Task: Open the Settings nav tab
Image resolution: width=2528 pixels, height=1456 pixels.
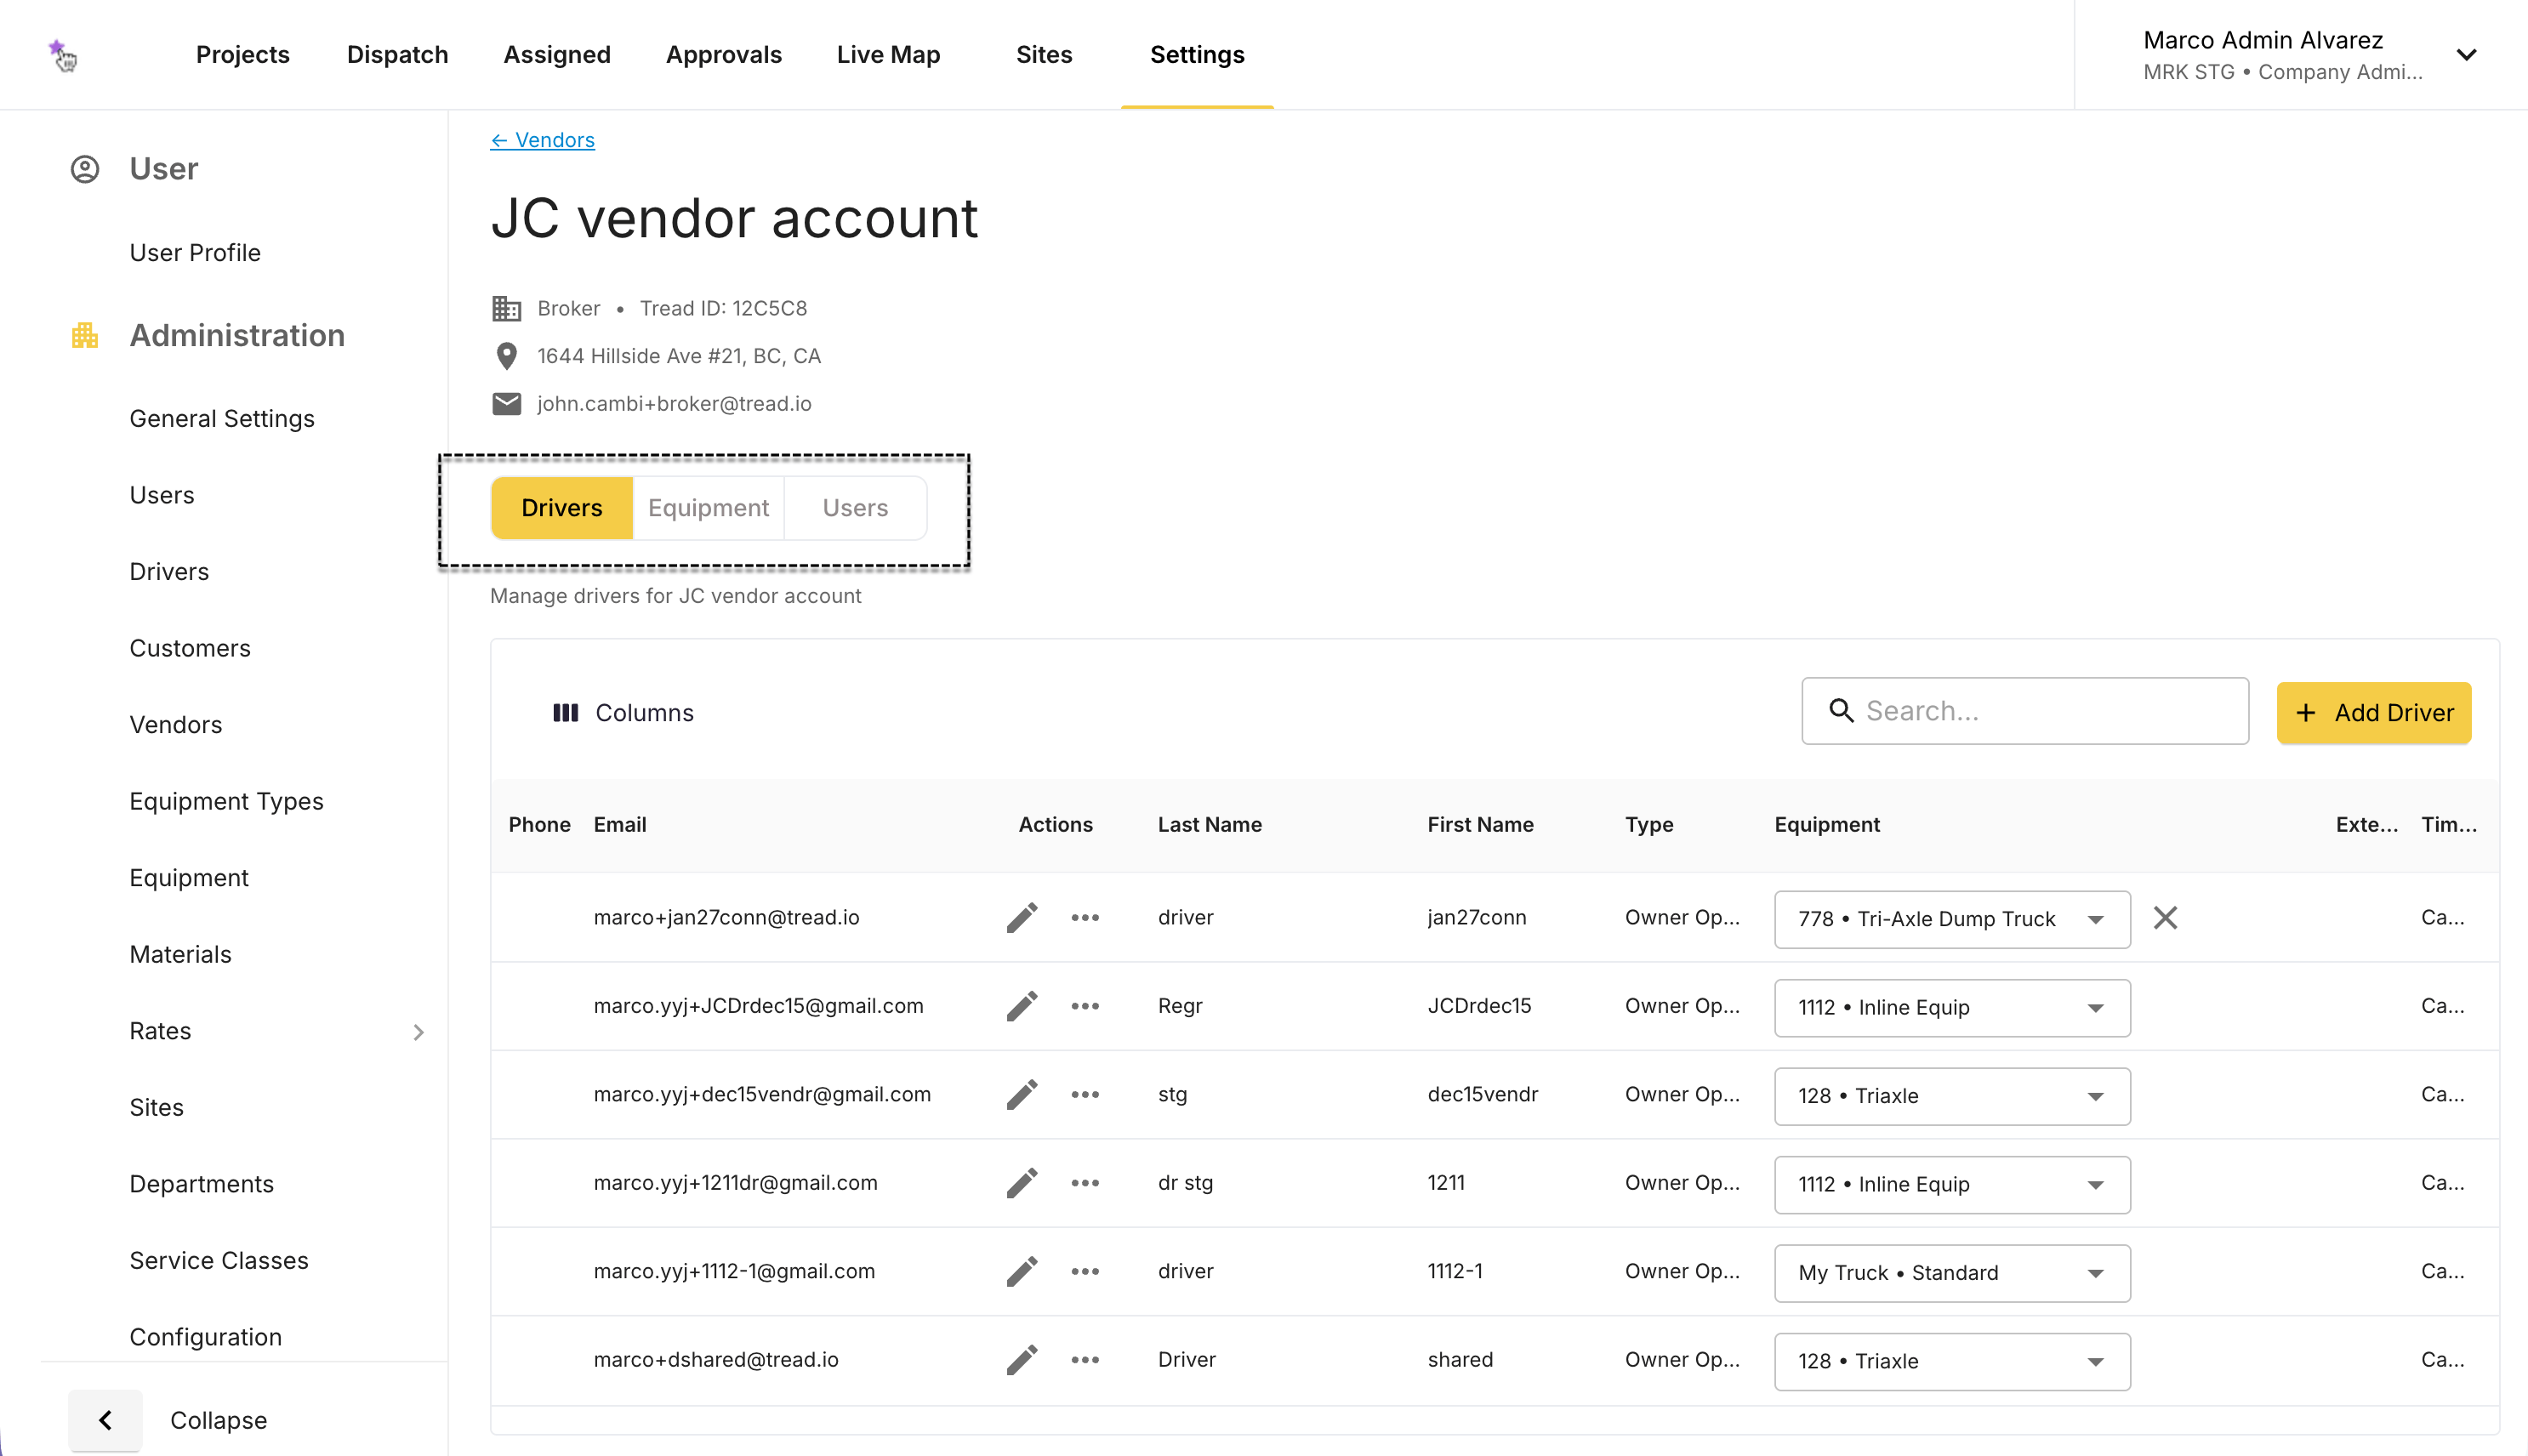Action: tap(1197, 55)
